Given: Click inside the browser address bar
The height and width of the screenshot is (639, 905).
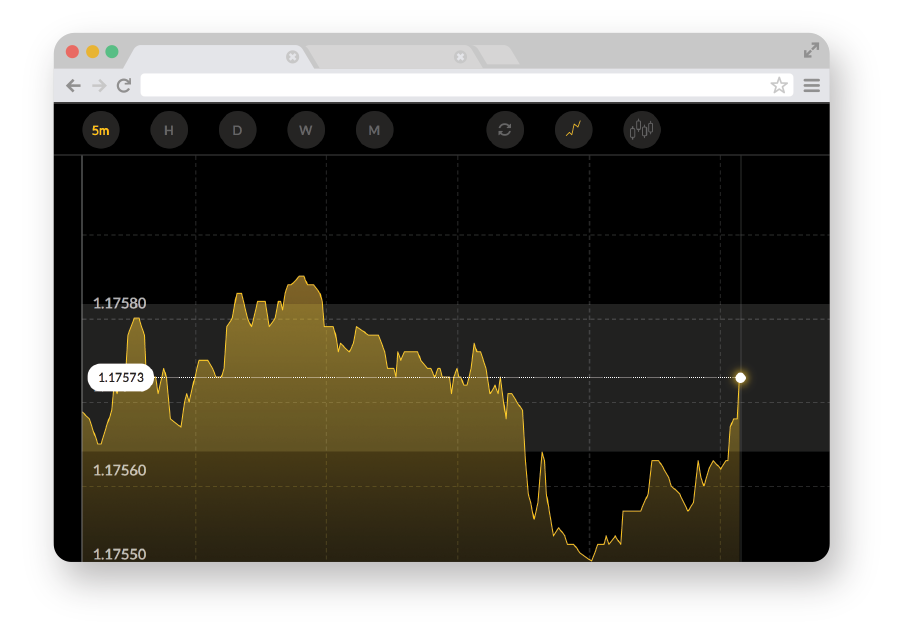Looking at the screenshot, I should pyautogui.click(x=450, y=86).
